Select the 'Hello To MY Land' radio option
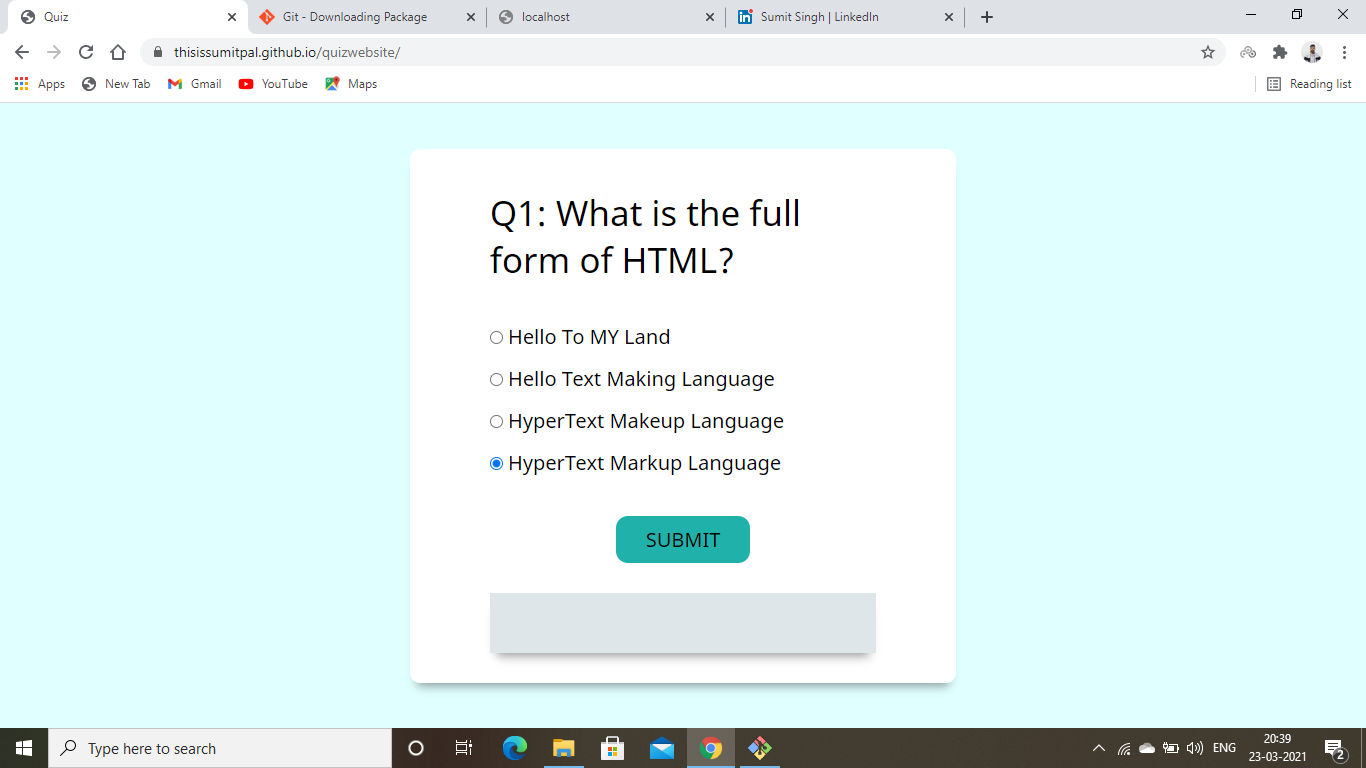Image resolution: width=1366 pixels, height=768 pixels. (496, 338)
